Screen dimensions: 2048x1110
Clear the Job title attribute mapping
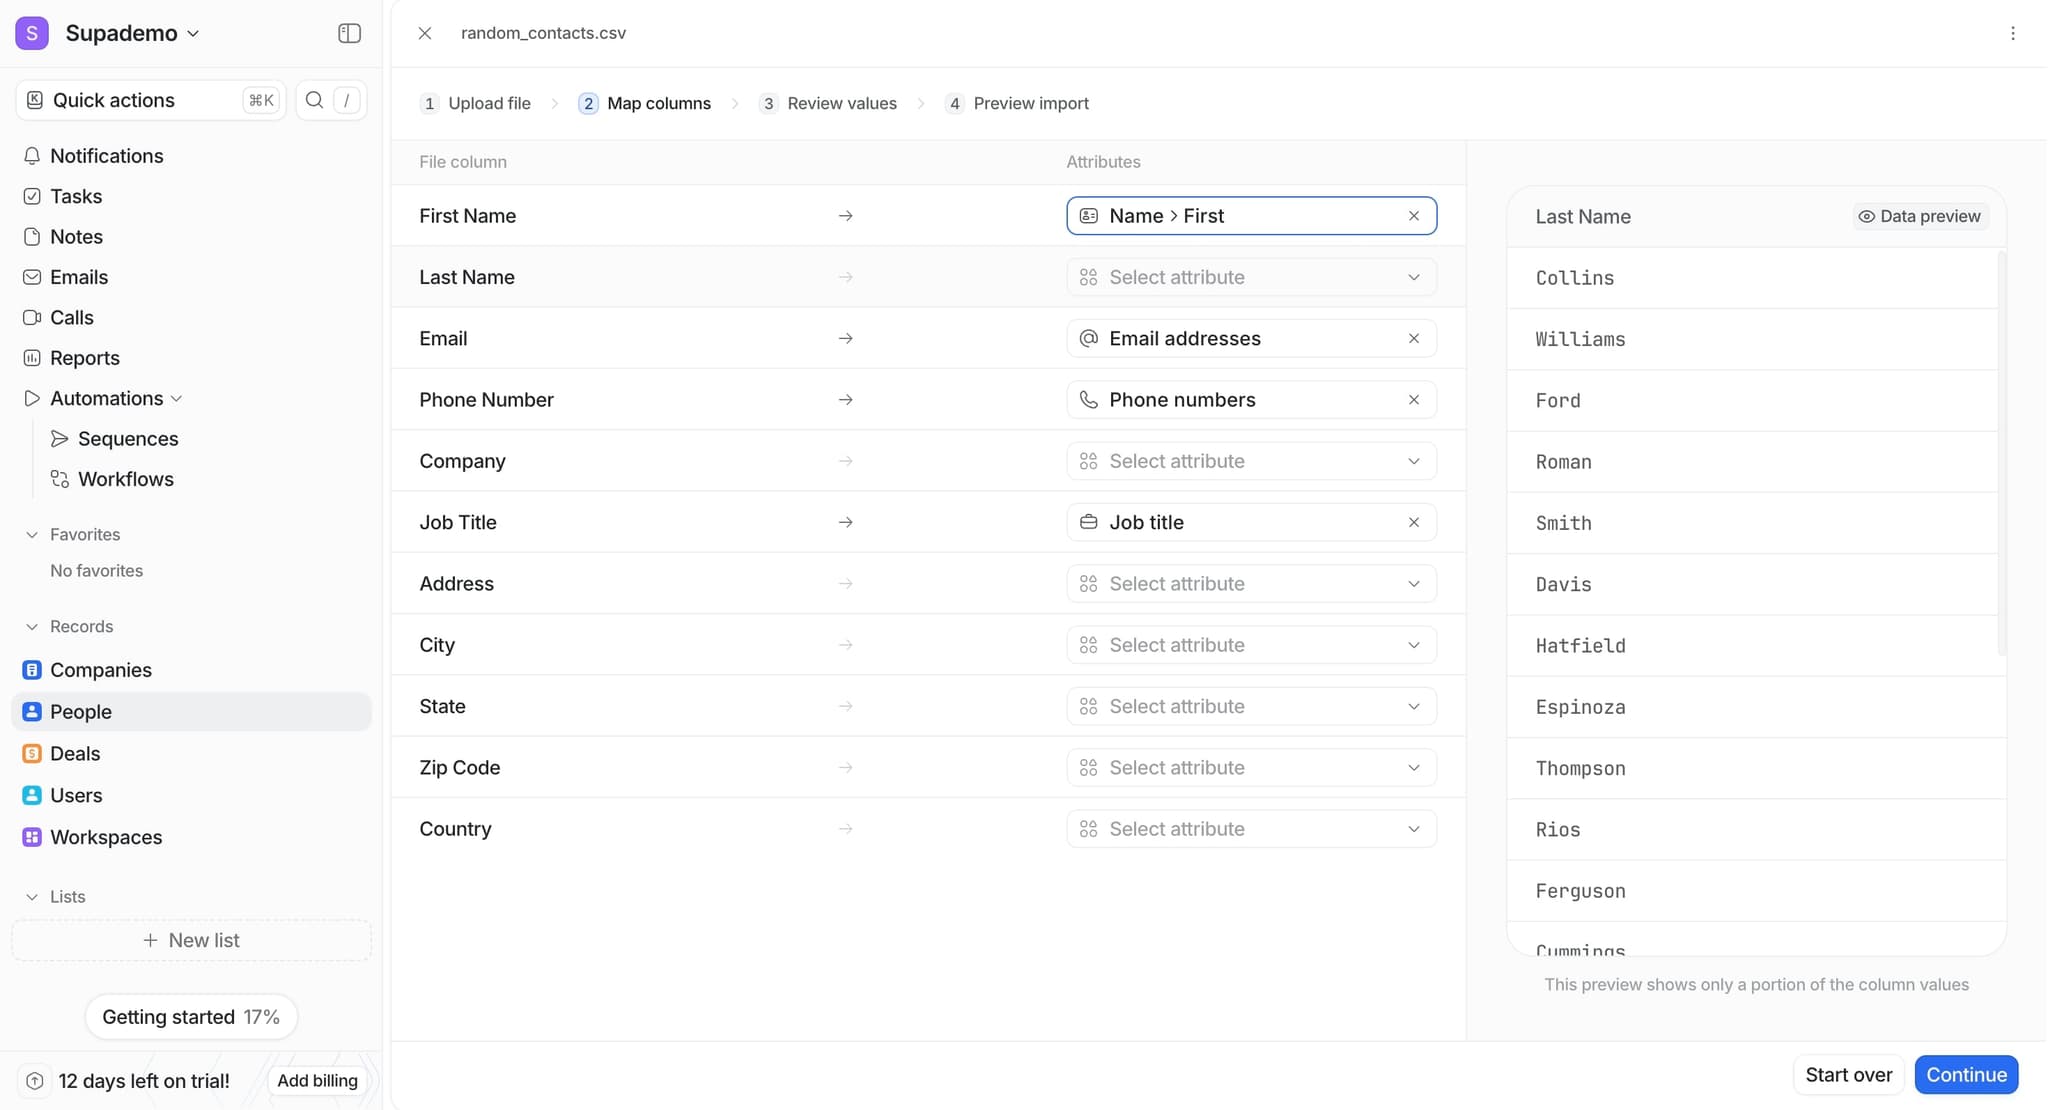pos(1414,522)
